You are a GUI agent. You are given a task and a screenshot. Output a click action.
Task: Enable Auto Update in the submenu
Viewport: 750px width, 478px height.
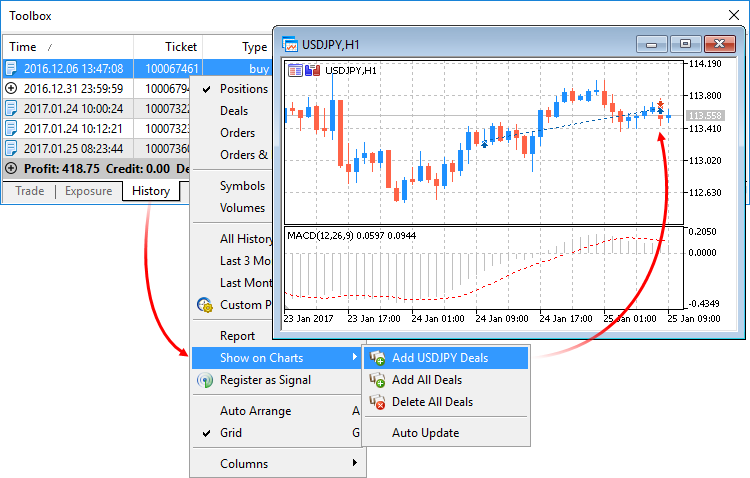425,433
